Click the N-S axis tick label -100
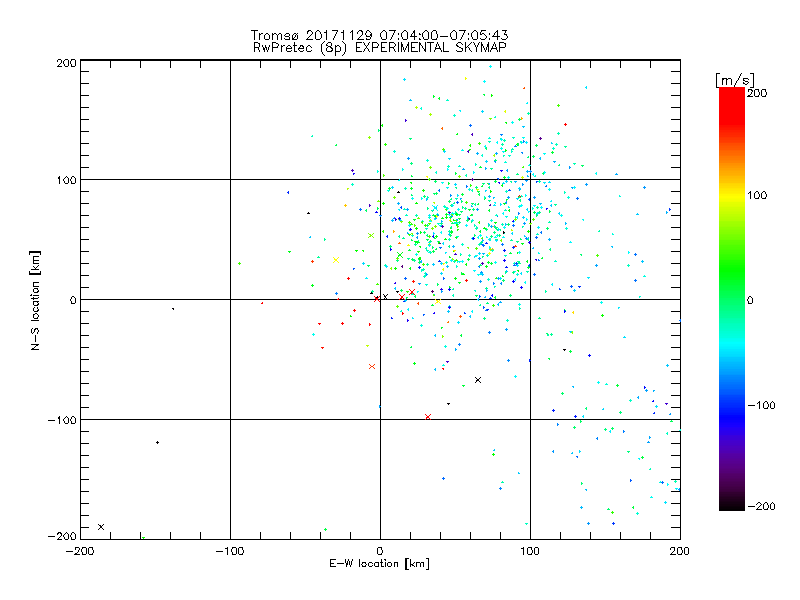This screenshot has width=800, height=600. [x=62, y=420]
